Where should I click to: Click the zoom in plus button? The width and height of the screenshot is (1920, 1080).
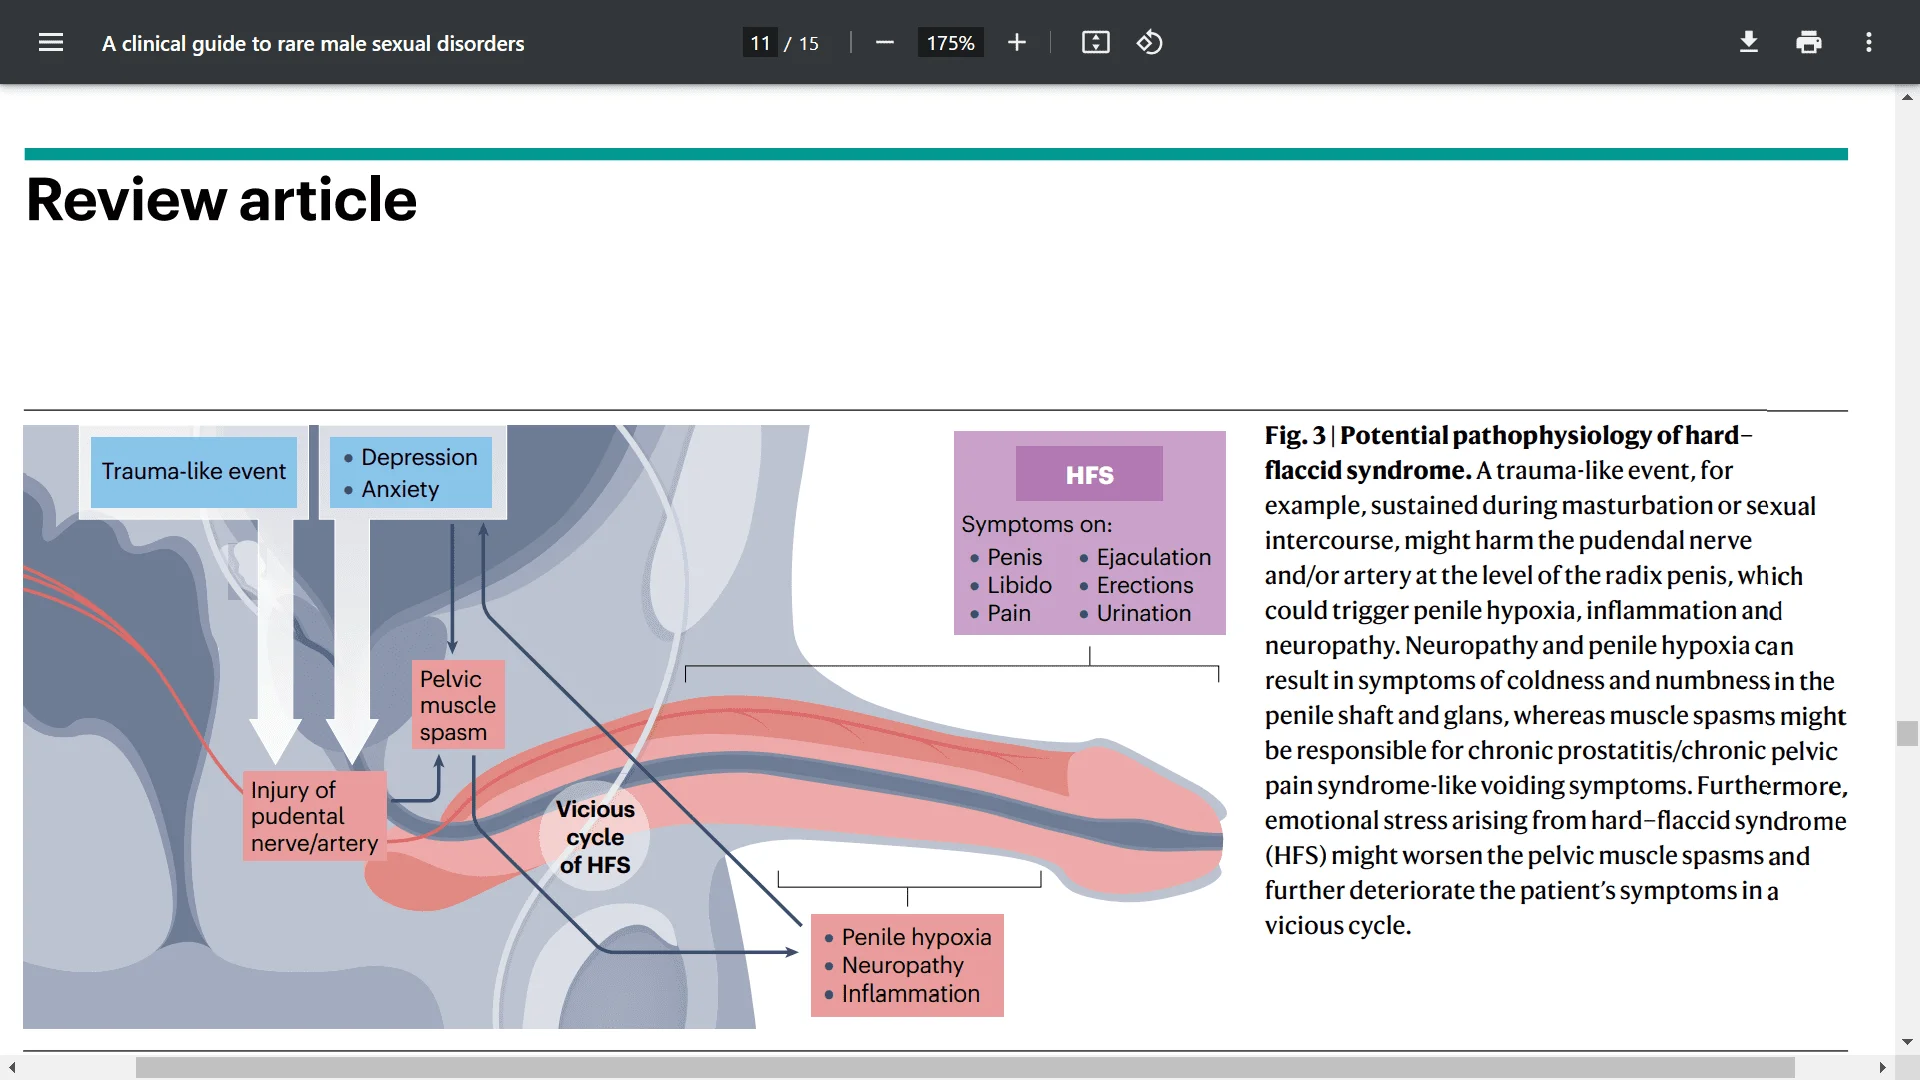click(x=1017, y=43)
